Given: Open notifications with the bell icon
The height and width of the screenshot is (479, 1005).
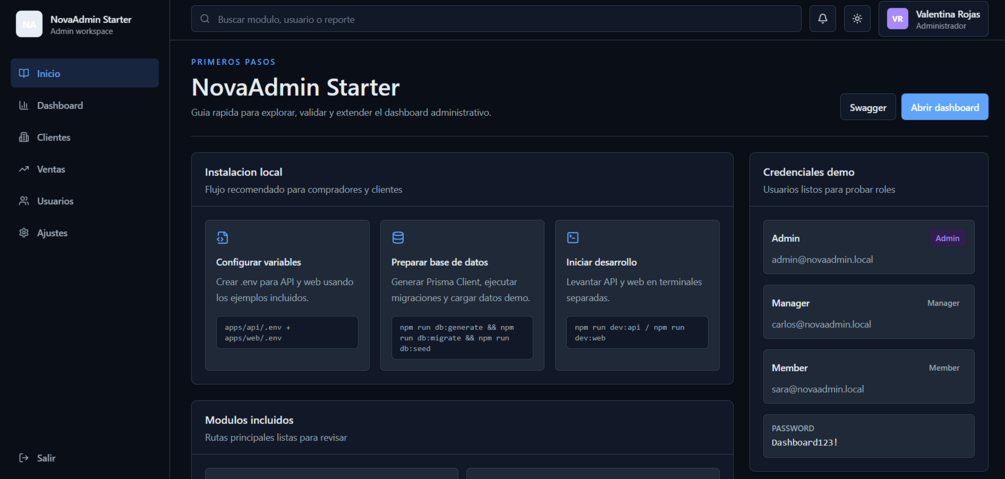Looking at the screenshot, I should pyautogui.click(x=822, y=19).
